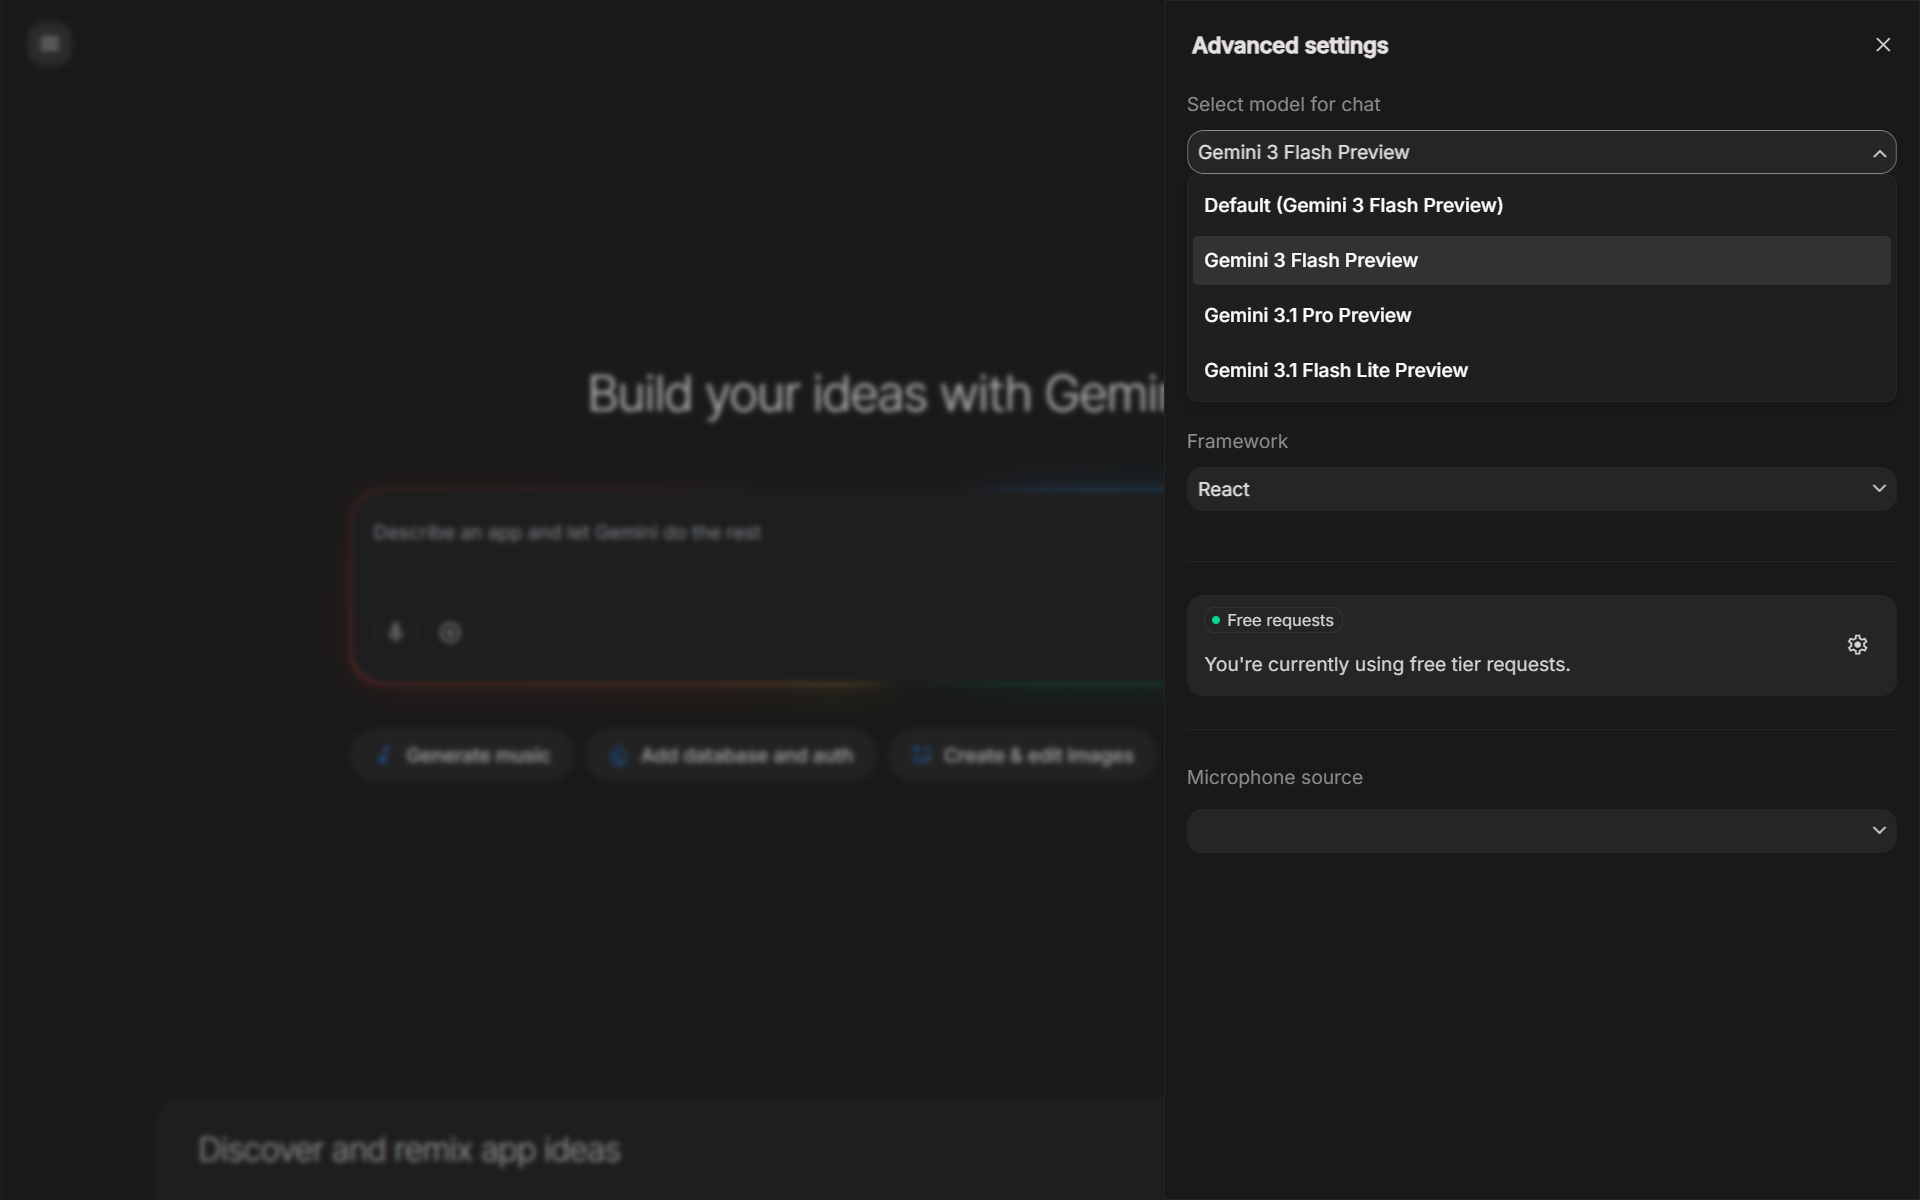Click the Generate music suggestion chip
The height and width of the screenshot is (1200, 1920).
pyautogui.click(x=462, y=755)
